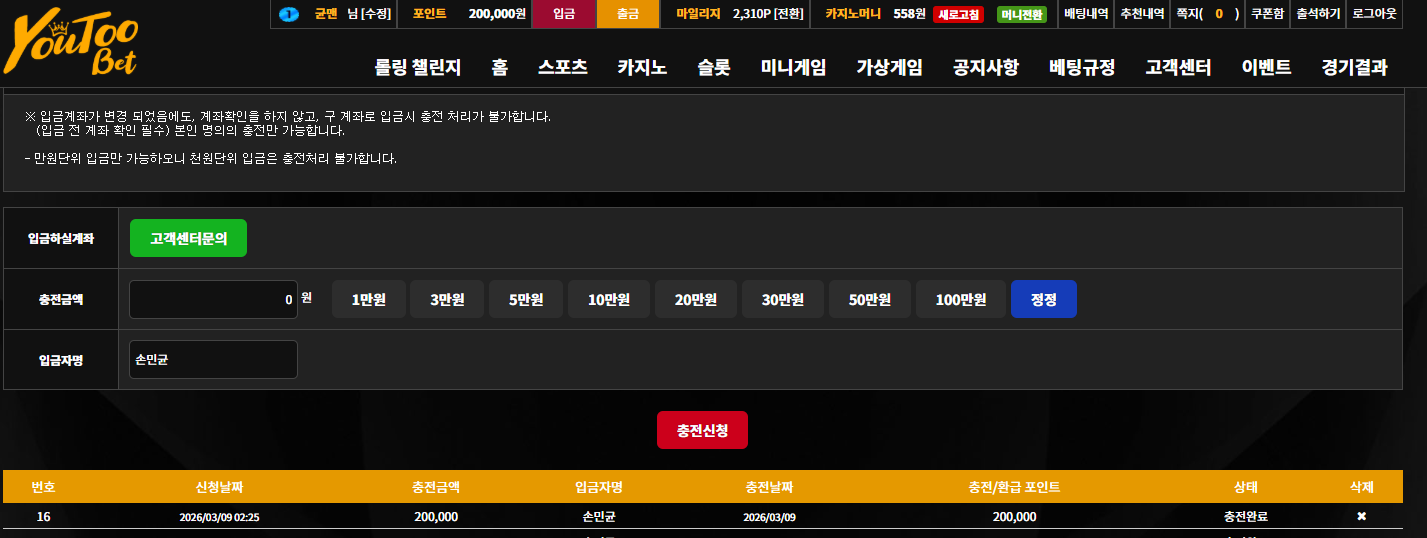Click 로그아웃 to log out
The height and width of the screenshot is (538, 1427).
point(1374,14)
